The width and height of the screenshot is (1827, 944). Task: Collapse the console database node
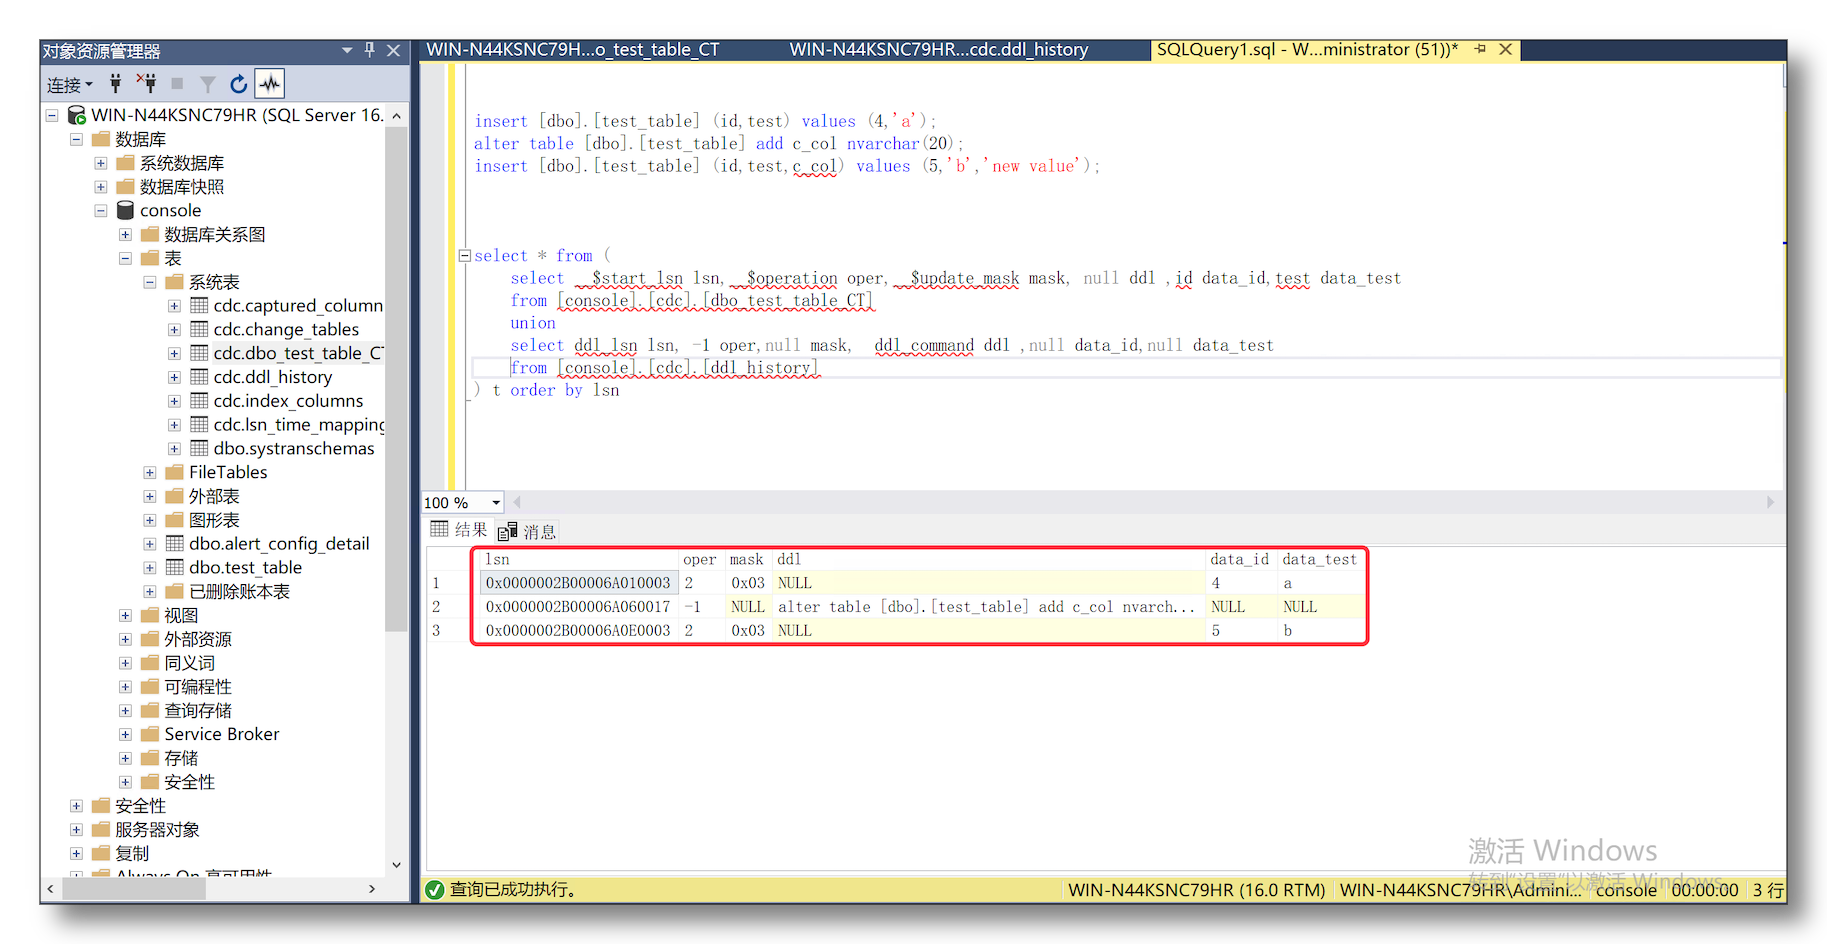(x=101, y=210)
